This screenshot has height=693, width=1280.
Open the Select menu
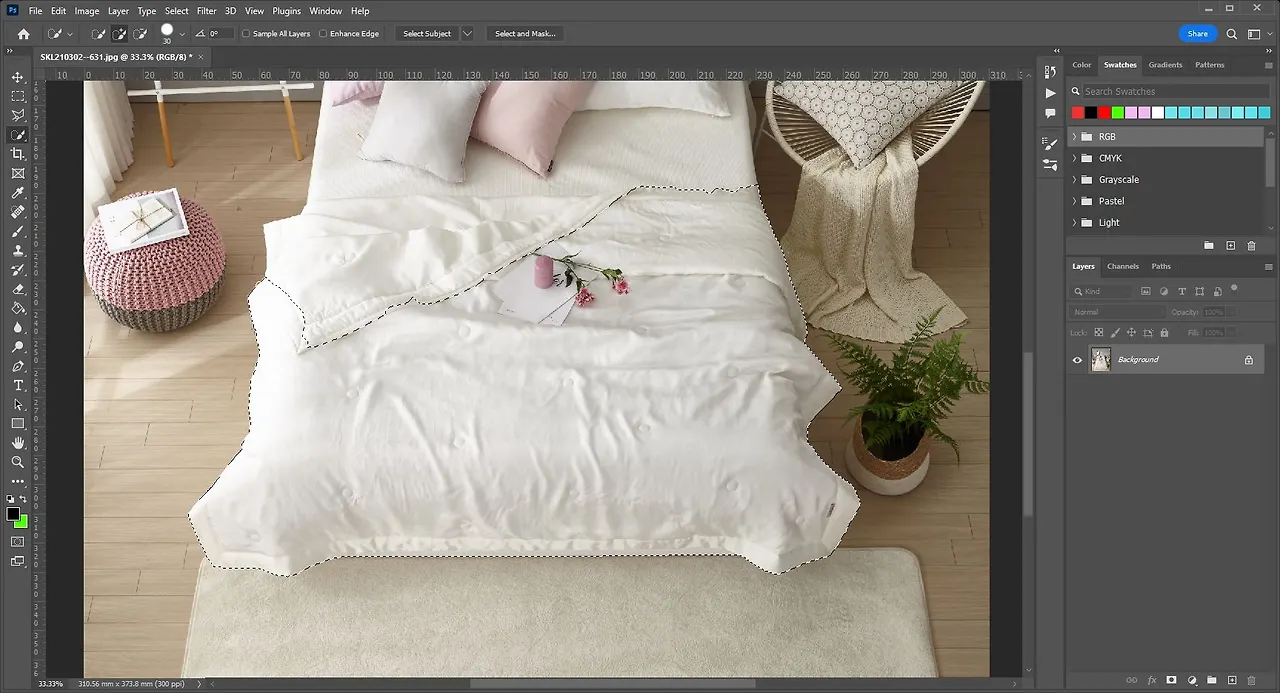point(177,11)
